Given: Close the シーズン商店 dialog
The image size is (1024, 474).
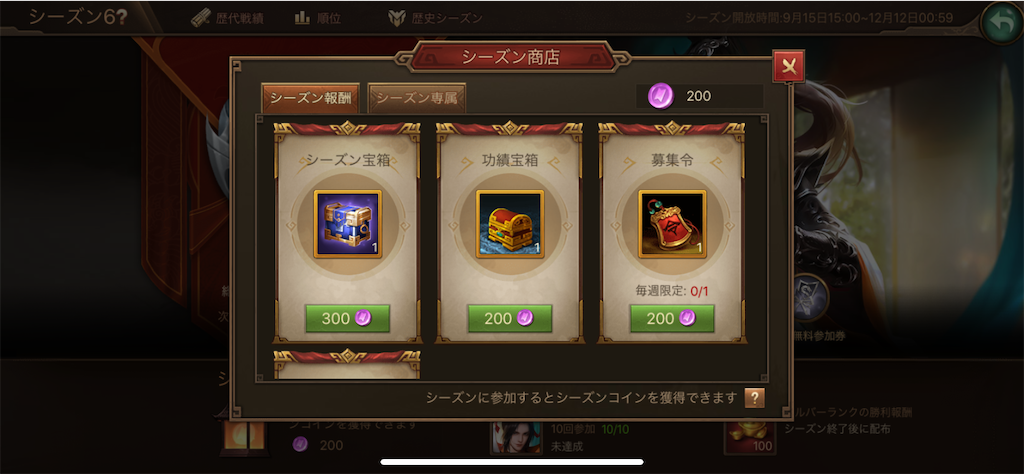Looking at the screenshot, I should [788, 67].
